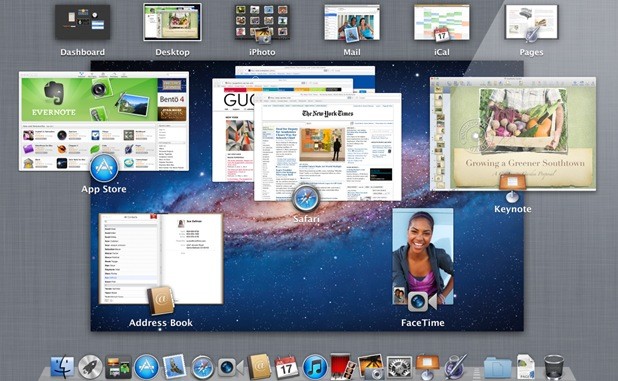This screenshot has height=381, width=618.
Task: Click the "Keynote" label
Action: [x=513, y=209]
